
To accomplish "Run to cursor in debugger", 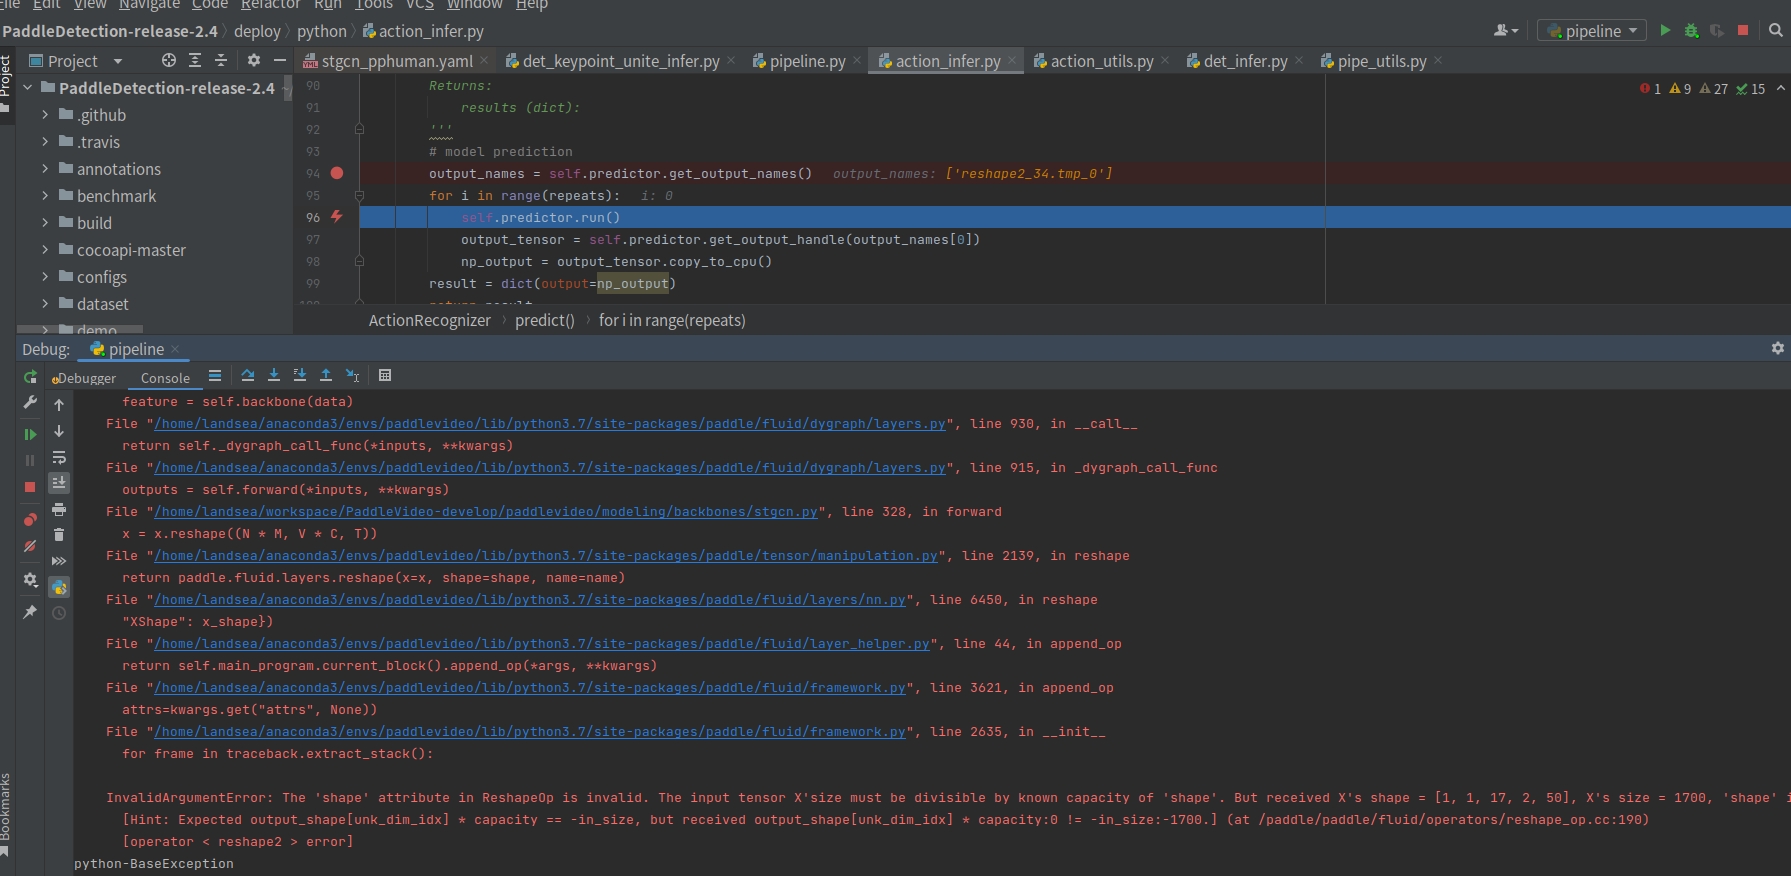I will [x=352, y=376].
